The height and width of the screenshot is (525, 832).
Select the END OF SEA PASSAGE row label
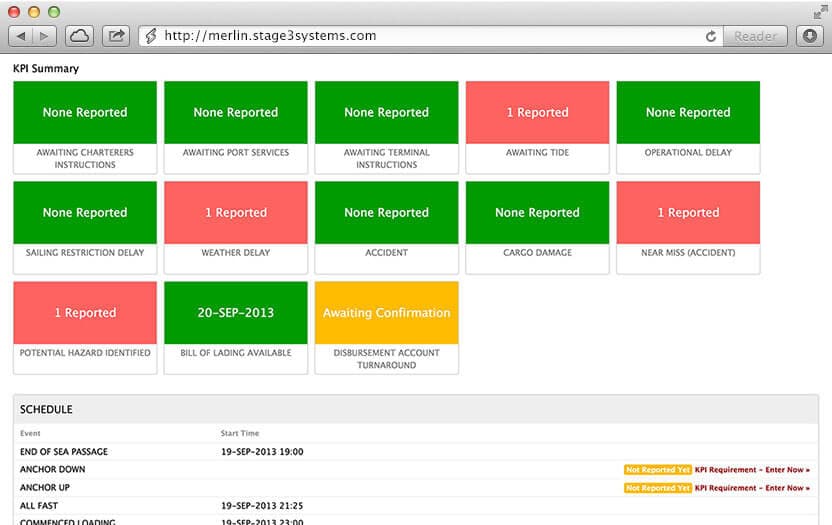pos(64,452)
